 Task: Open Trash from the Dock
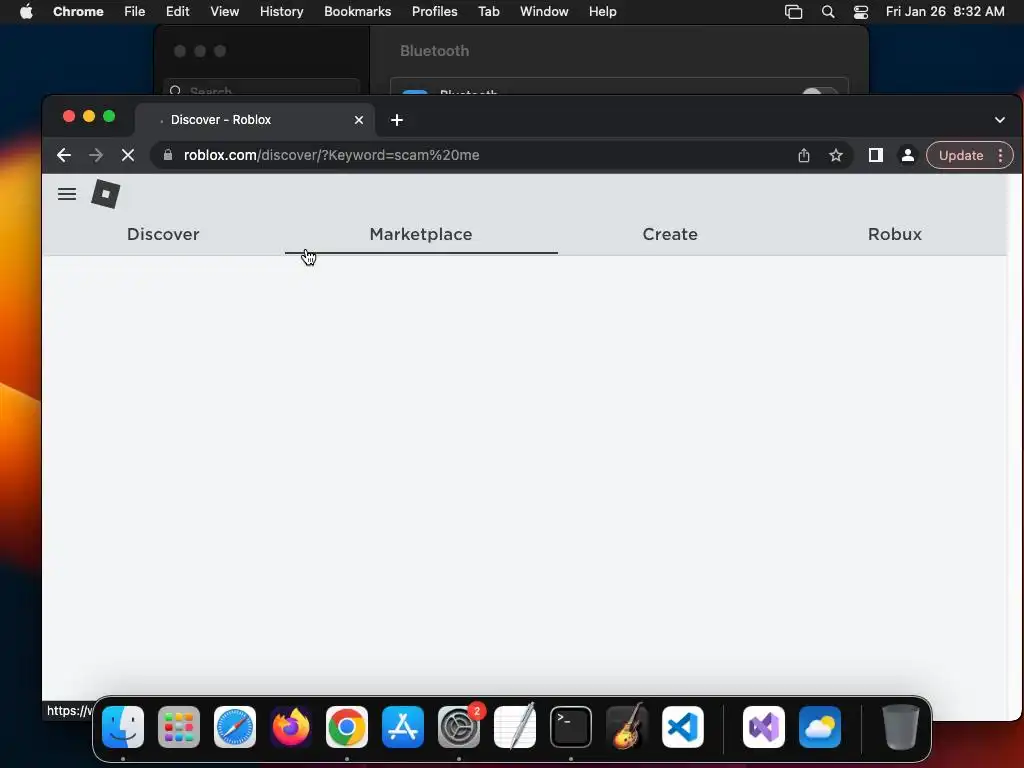900,727
